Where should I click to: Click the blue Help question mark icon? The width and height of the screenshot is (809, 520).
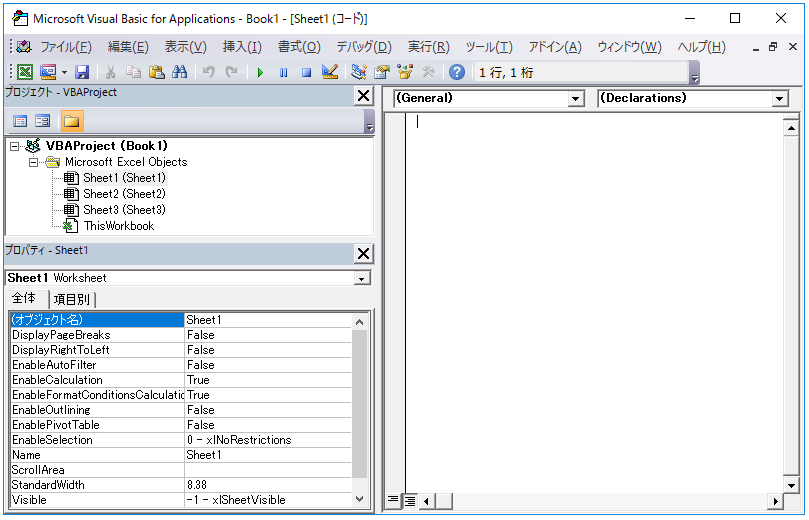coord(457,72)
